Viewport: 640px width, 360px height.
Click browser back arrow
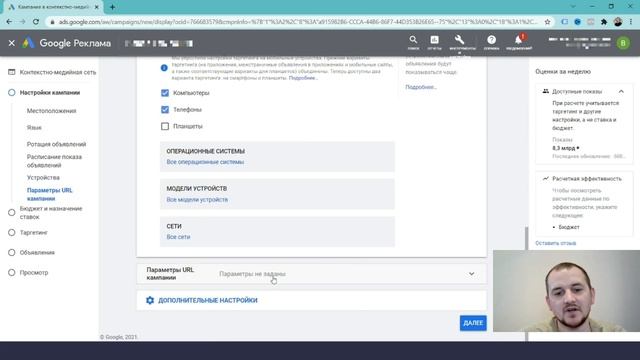(x=9, y=22)
